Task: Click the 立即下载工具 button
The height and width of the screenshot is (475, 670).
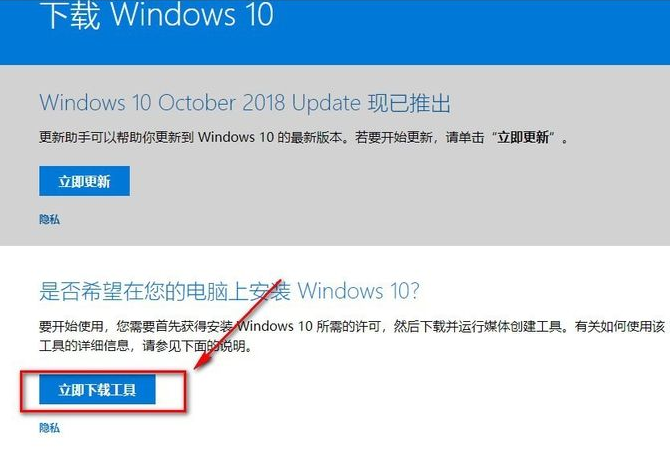Action: point(97,389)
